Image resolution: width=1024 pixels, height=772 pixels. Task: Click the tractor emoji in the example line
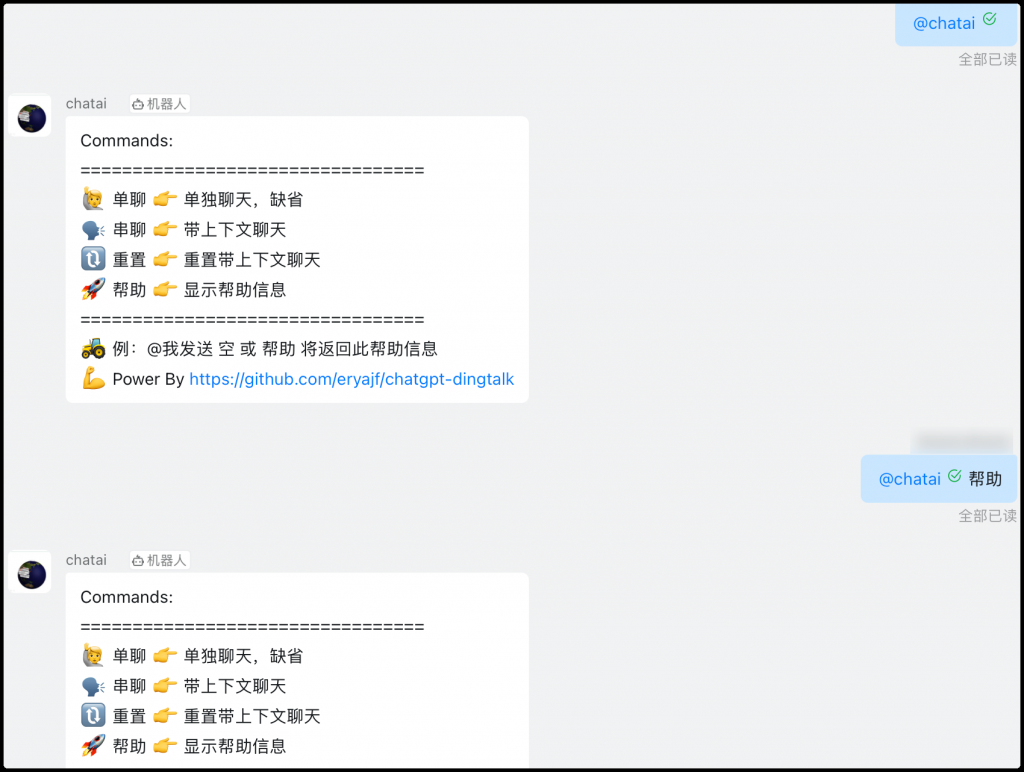[x=93, y=350]
